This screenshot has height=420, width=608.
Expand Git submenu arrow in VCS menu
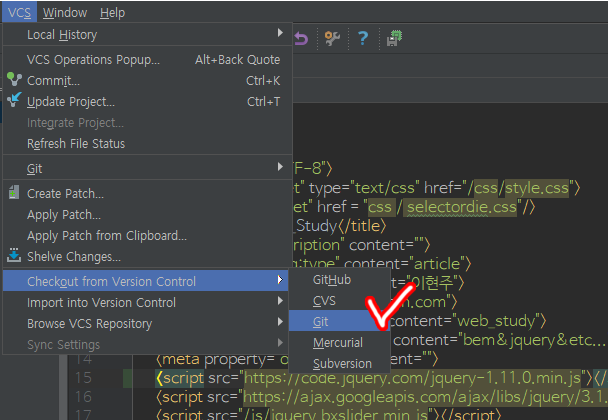tap(280, 167)
